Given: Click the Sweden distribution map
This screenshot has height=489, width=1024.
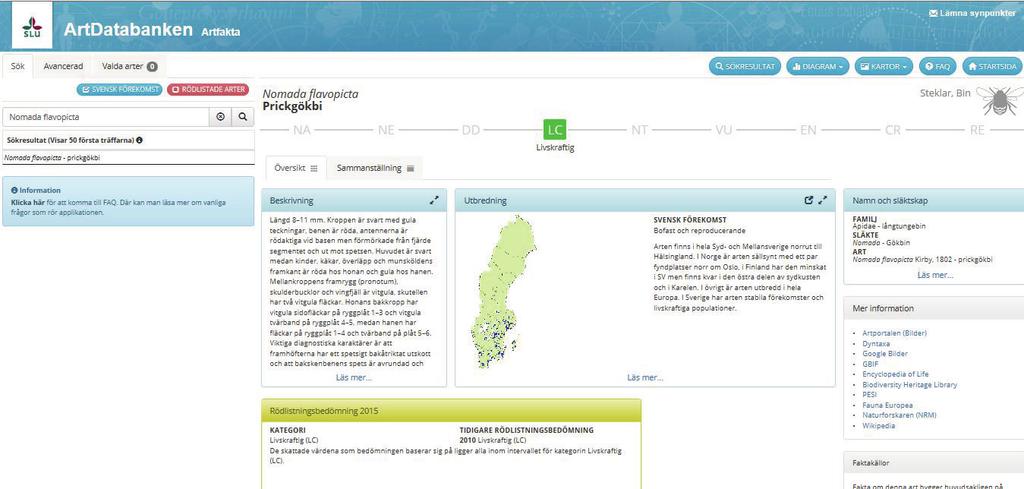Looking at the screenshot, I should coord(503,291).
